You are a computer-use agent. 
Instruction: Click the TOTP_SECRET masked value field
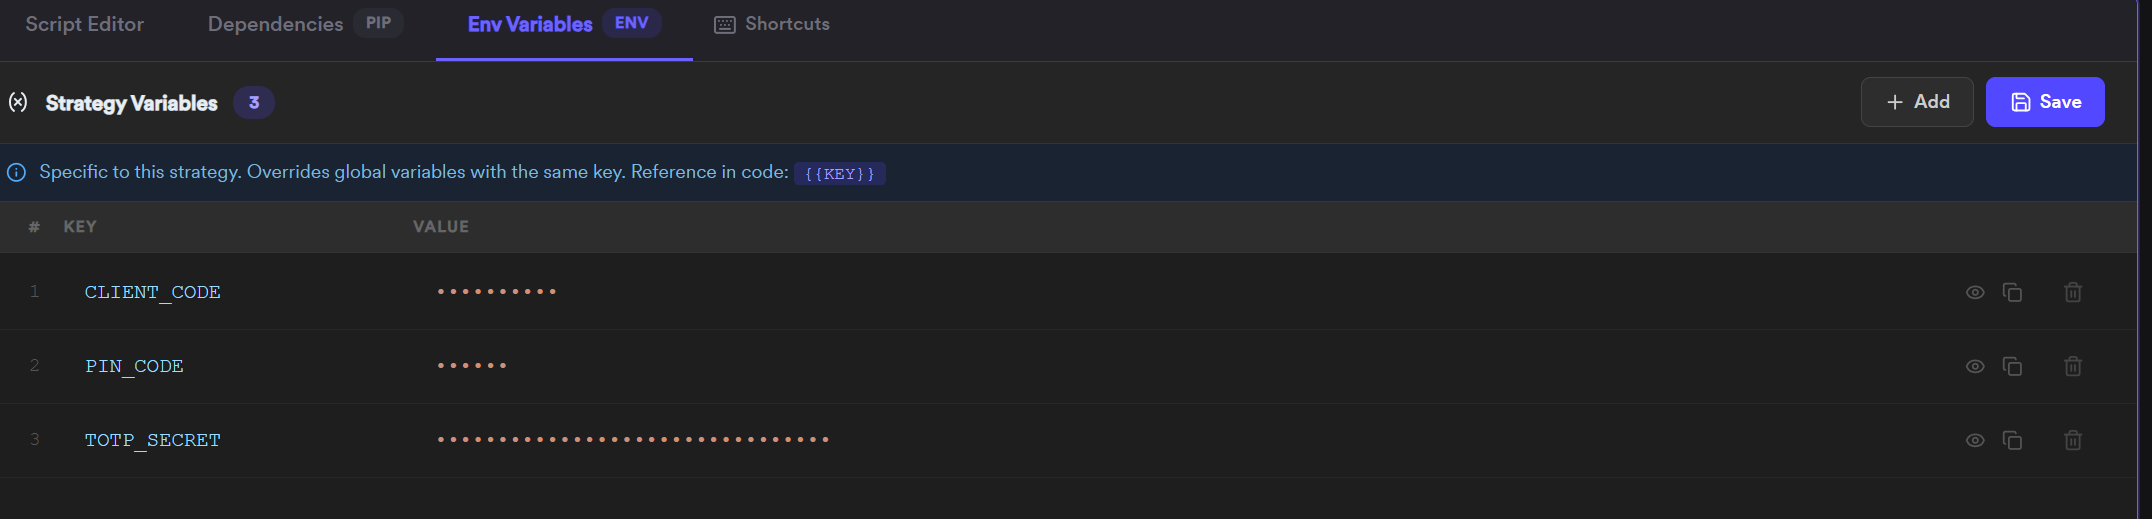click(633, 439)
